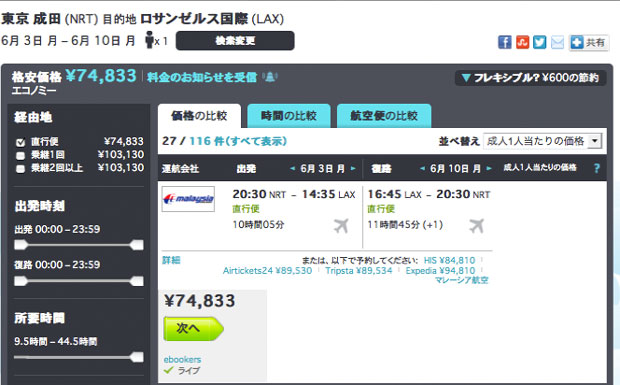
Task: Click the help question mark icon
Action: click(597, 168)
